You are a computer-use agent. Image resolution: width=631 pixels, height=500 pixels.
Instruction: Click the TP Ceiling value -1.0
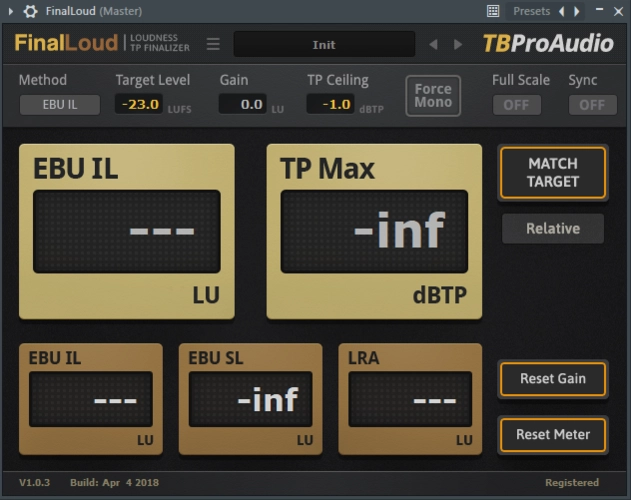[330, 104]
